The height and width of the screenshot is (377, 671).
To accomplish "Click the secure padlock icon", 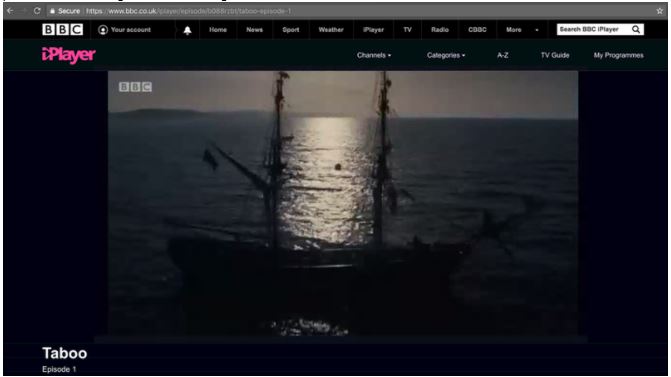I will [52, 11].
